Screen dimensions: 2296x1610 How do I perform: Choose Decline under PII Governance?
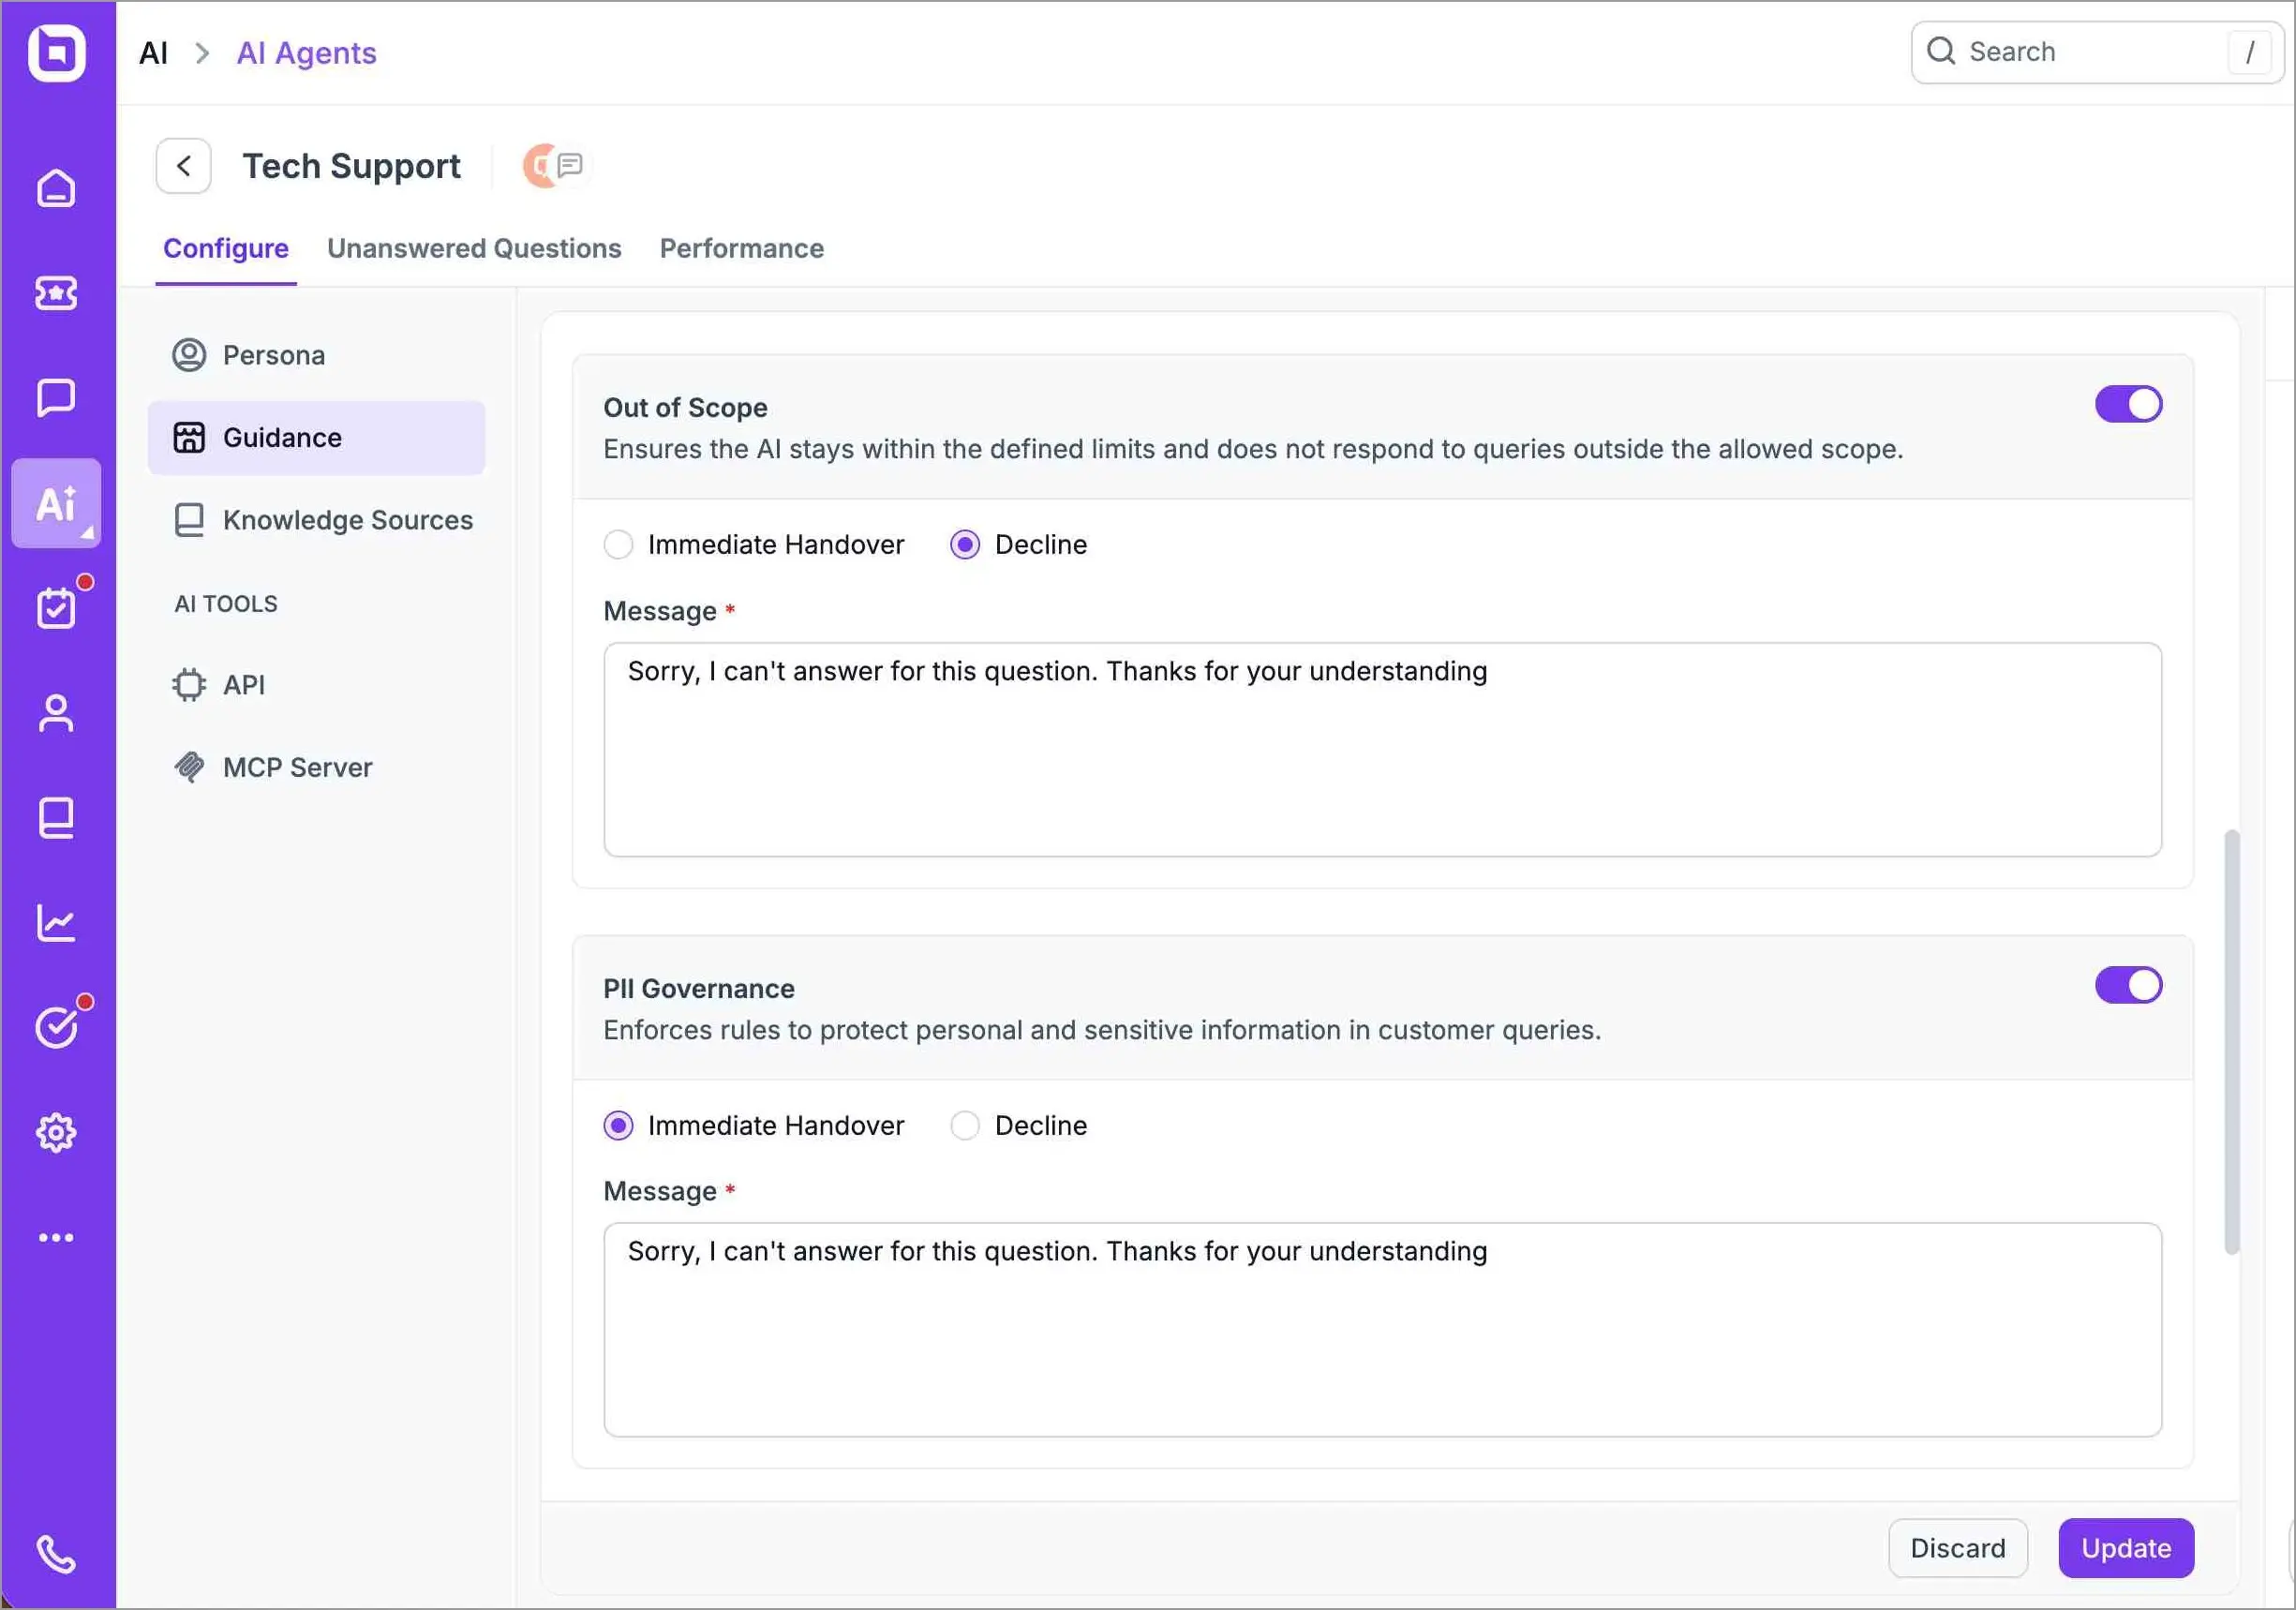click(x=964, y=1125)
